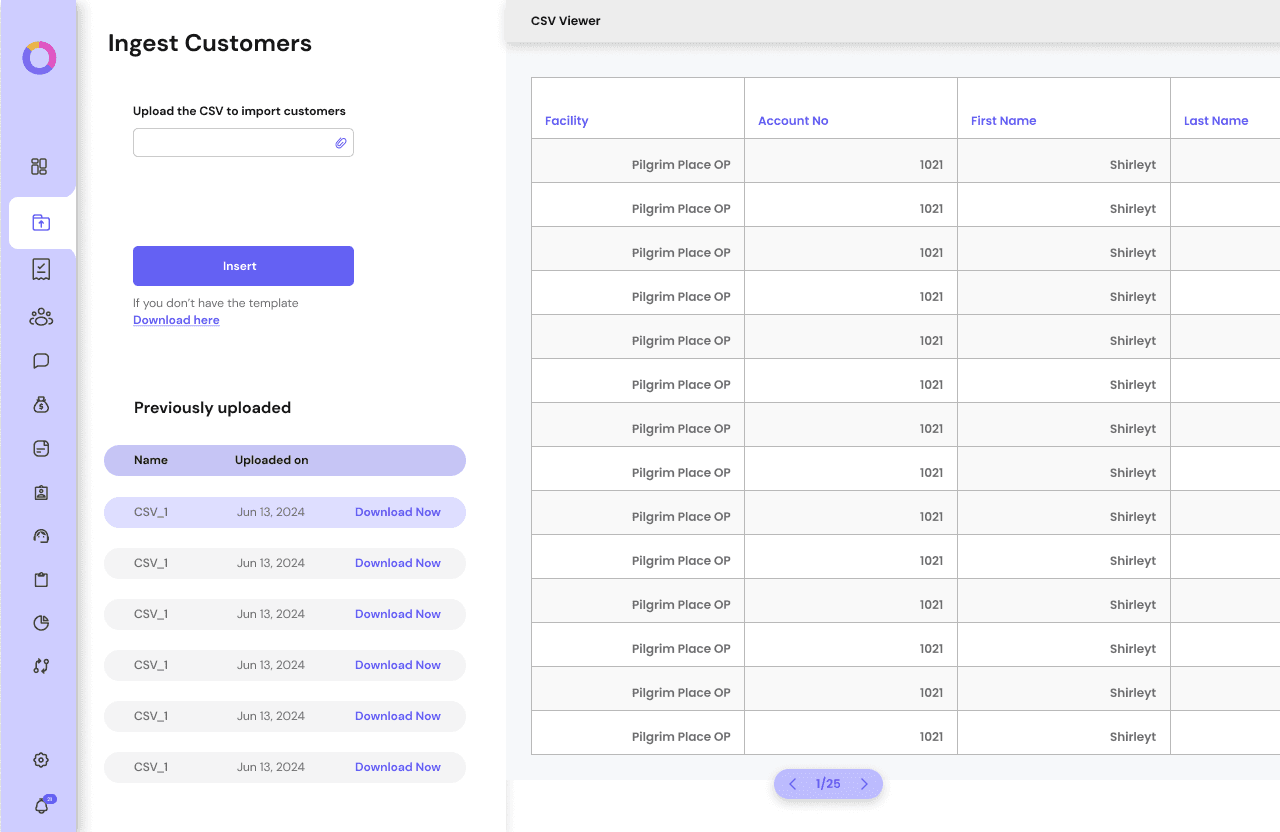Open the speedometer performance icon
1280x832 pixels.
coord(40,536)
